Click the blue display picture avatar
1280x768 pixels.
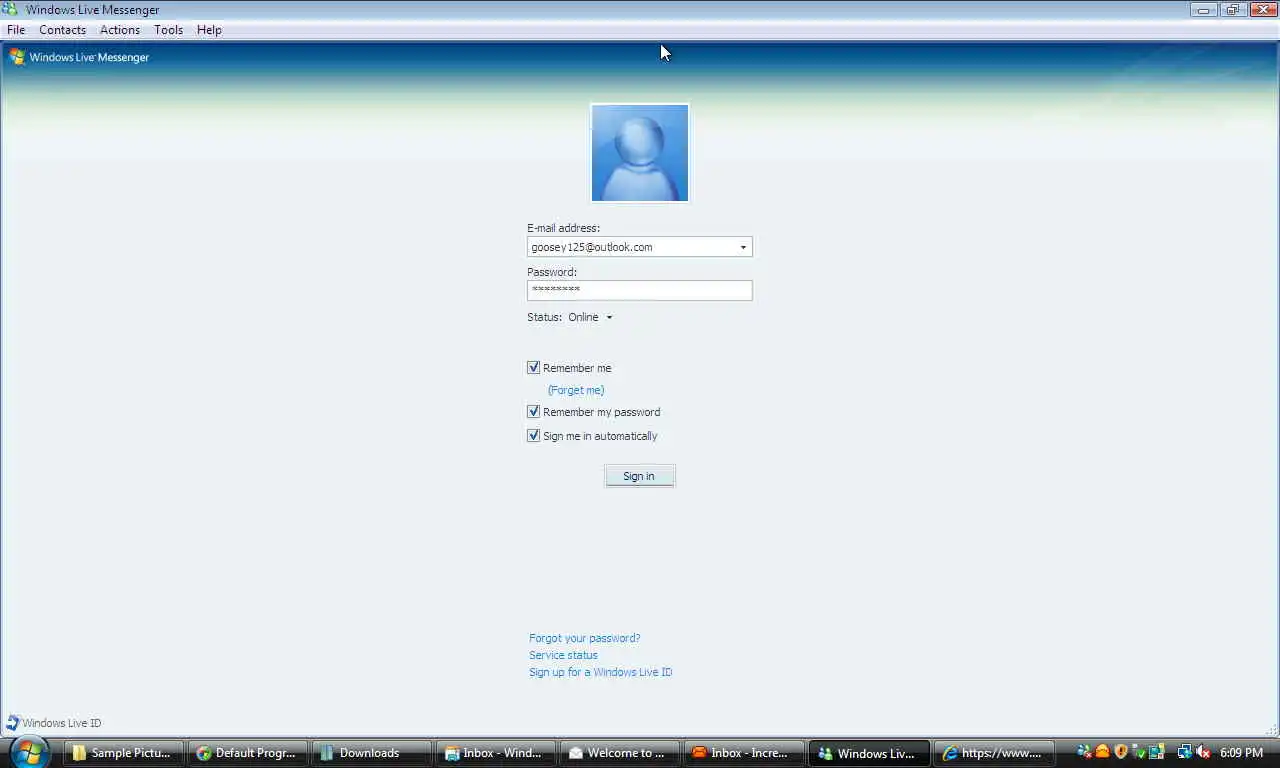tap(640, 153)
